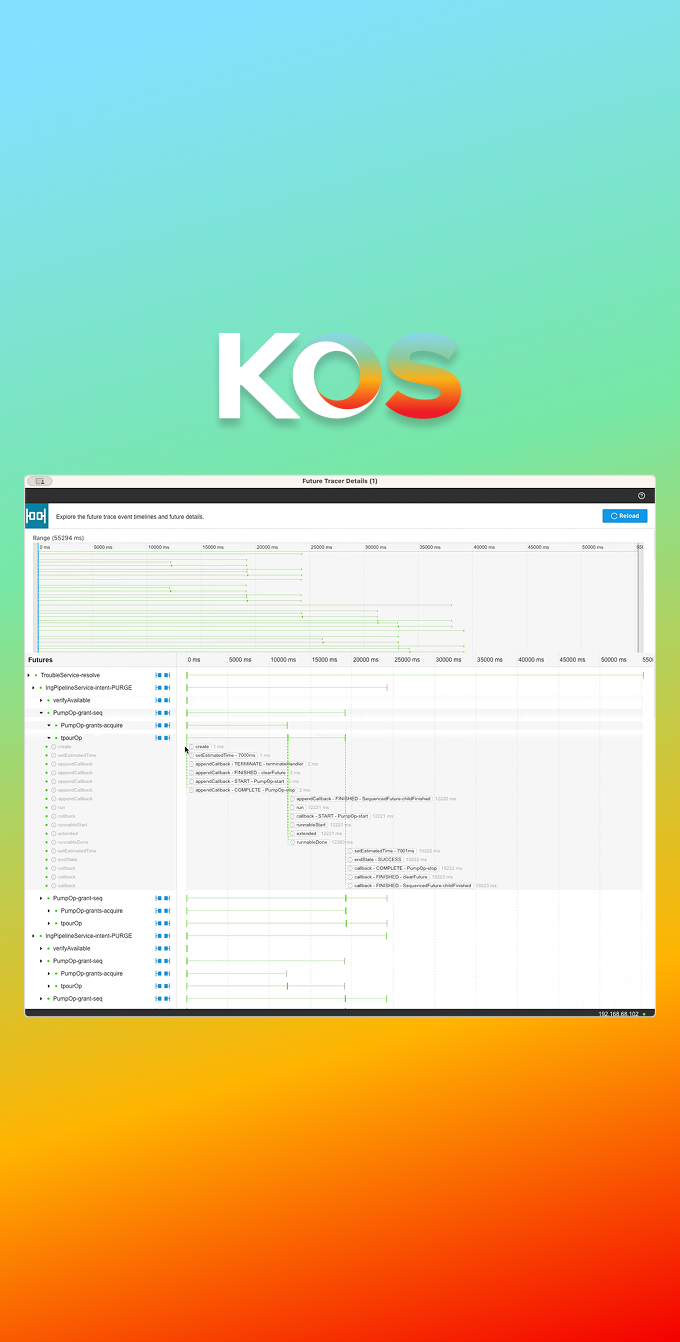This screenshot has height=1342, width=680.
Task: Reload the future trace data
Action: click(625, 516)
